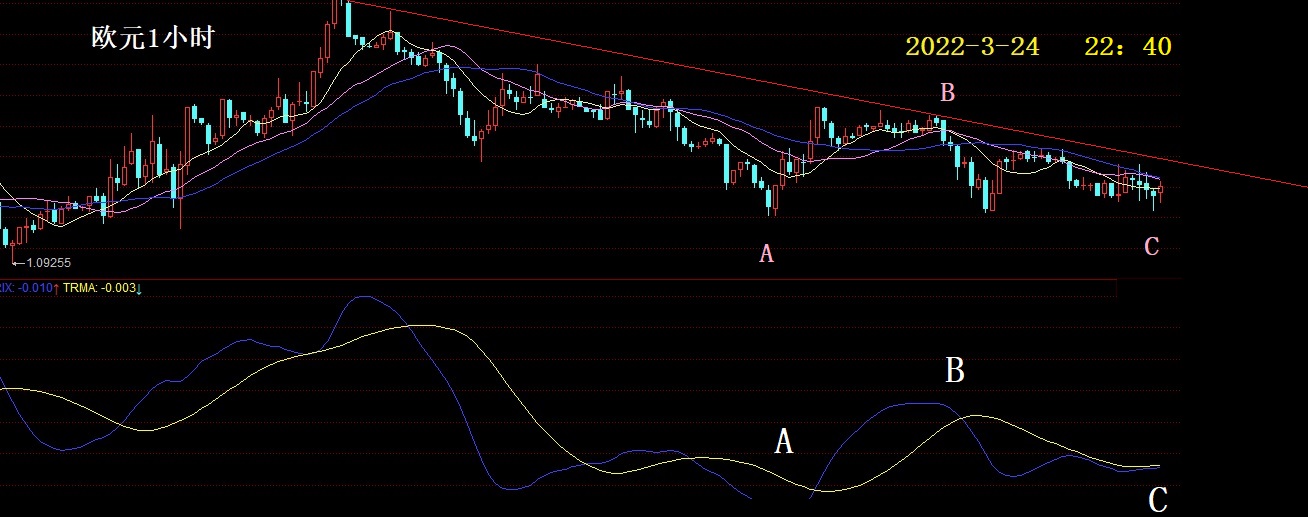The image size is (1308, 517).
Task: Click pink label 'A' under the candlestick low
Action: (767, 254)
